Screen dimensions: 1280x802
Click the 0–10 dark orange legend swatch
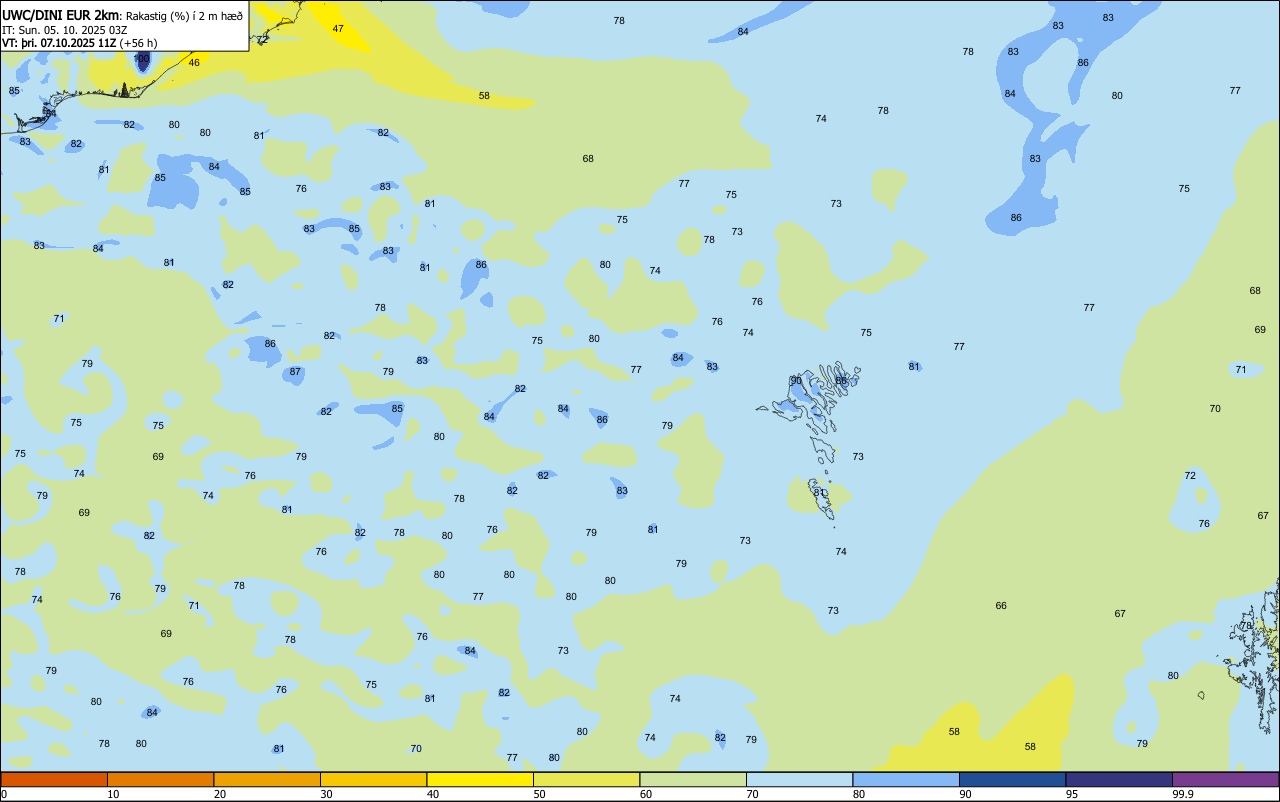54,779
